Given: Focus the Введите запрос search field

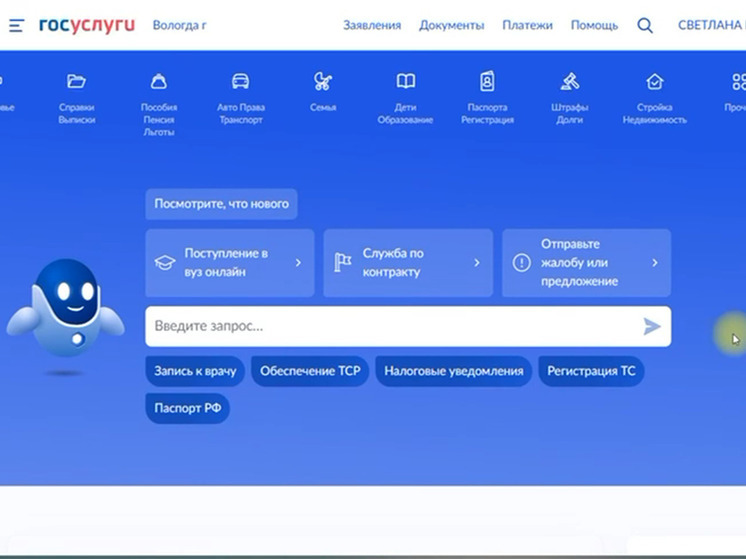Looking at the screenshot, I should tap(408, 326).
